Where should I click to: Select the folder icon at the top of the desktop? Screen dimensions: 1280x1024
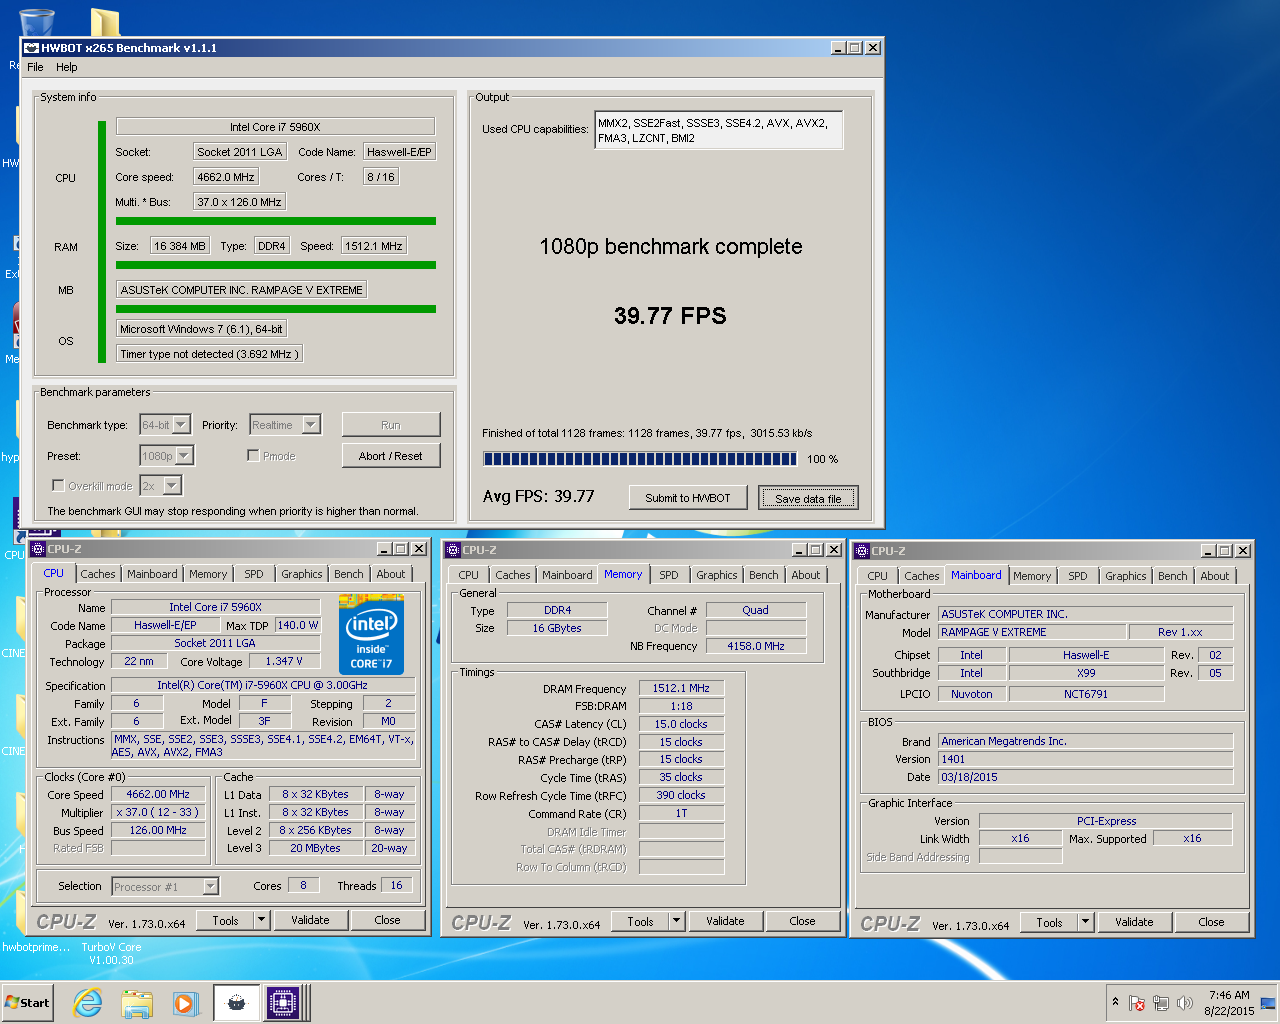pos(104,22)
